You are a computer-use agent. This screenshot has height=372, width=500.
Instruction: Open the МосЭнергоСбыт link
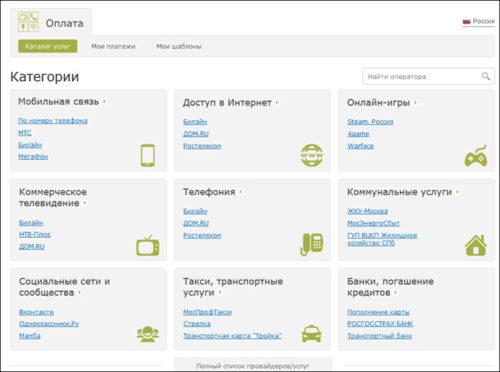(x=373, y=223)
